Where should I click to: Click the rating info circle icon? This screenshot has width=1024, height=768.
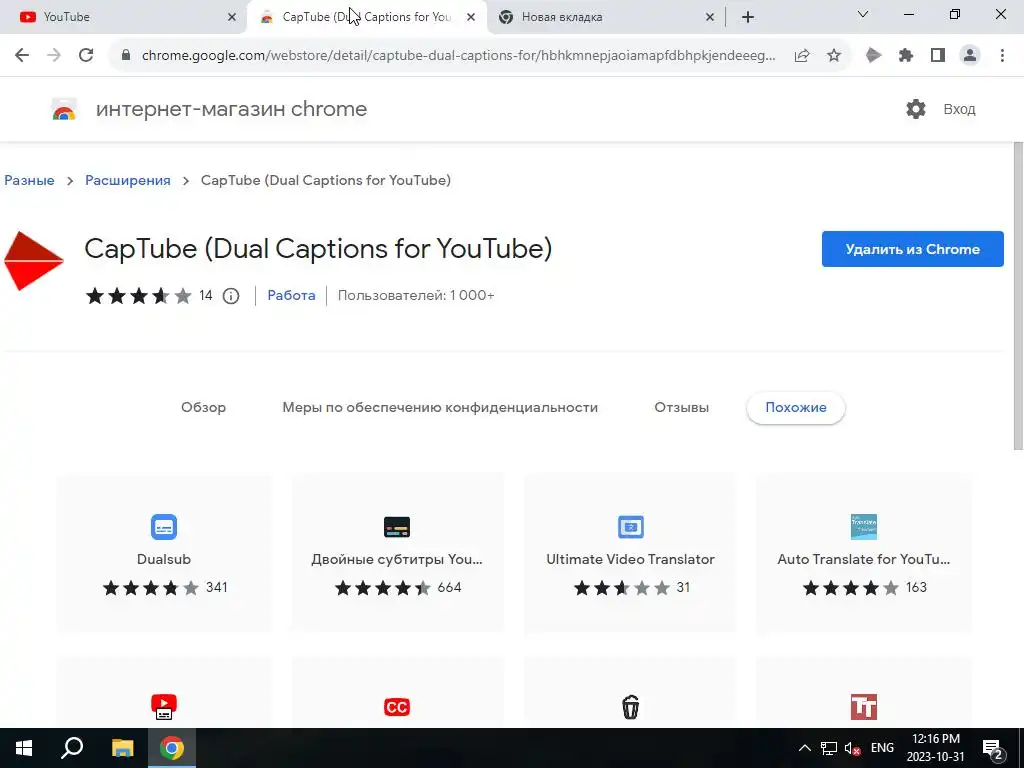pyautogui.click(x=231, y=296)
